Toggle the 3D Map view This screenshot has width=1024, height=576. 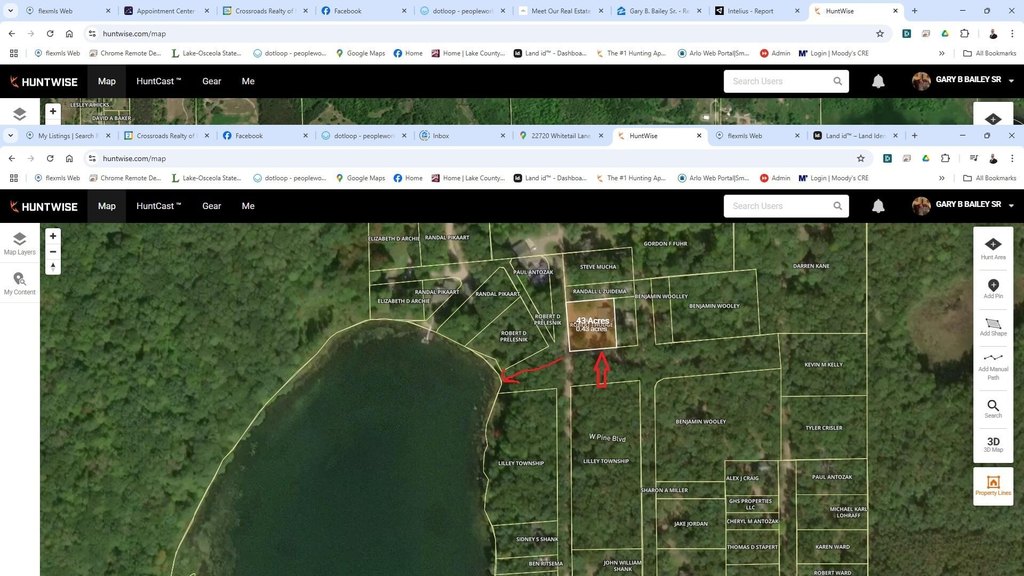pos(992,444)
